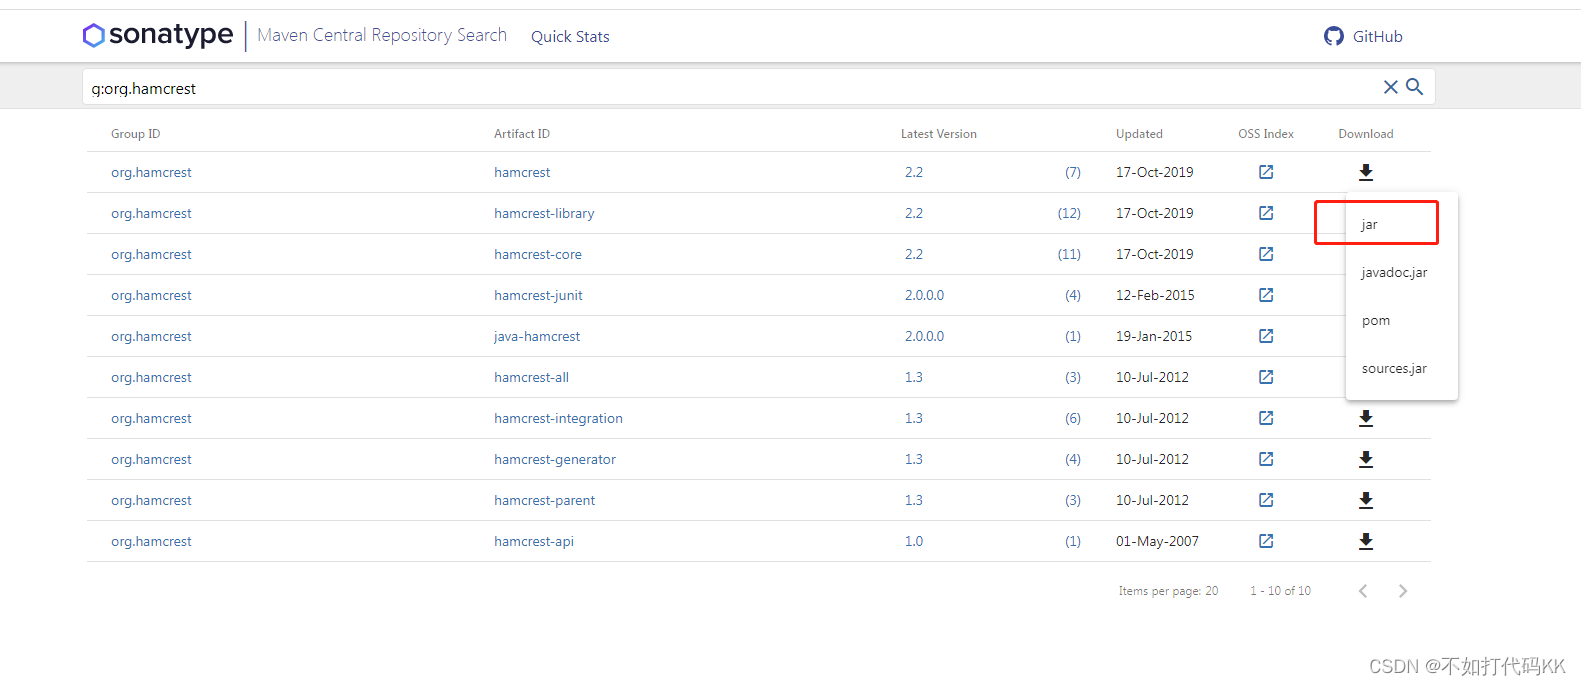This screenshot has width=1581, height=686.
Task: Open hamcrest-integration artifact link
Action: tap(558, 418)
